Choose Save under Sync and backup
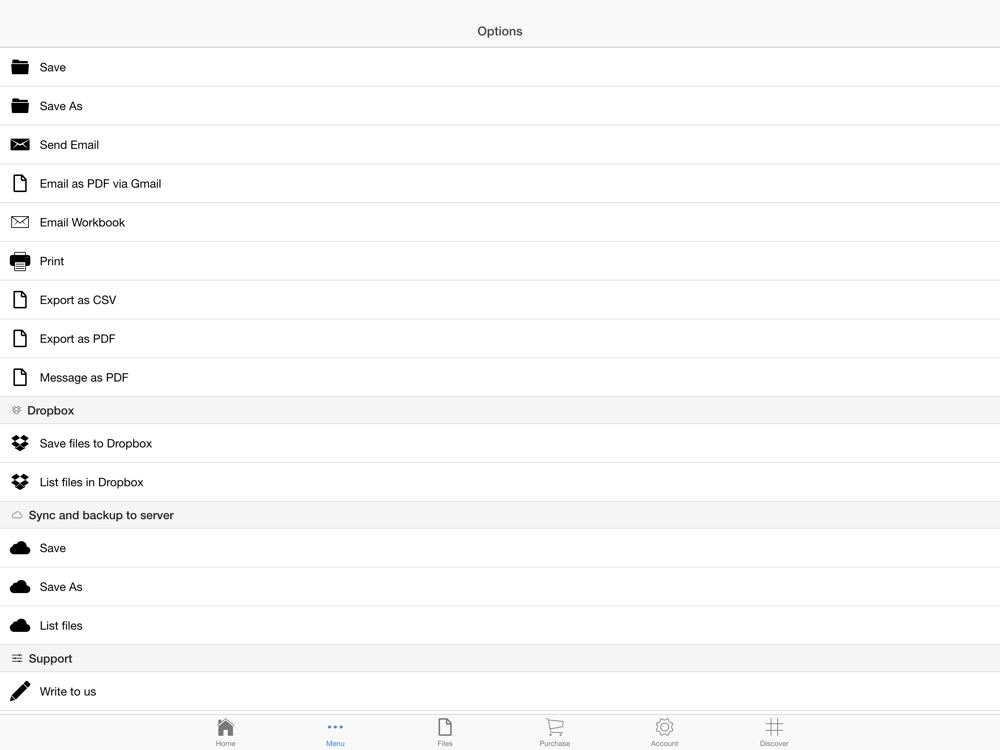The height and width of the screenshot is (750, 1000). click(x=500, y=548)
